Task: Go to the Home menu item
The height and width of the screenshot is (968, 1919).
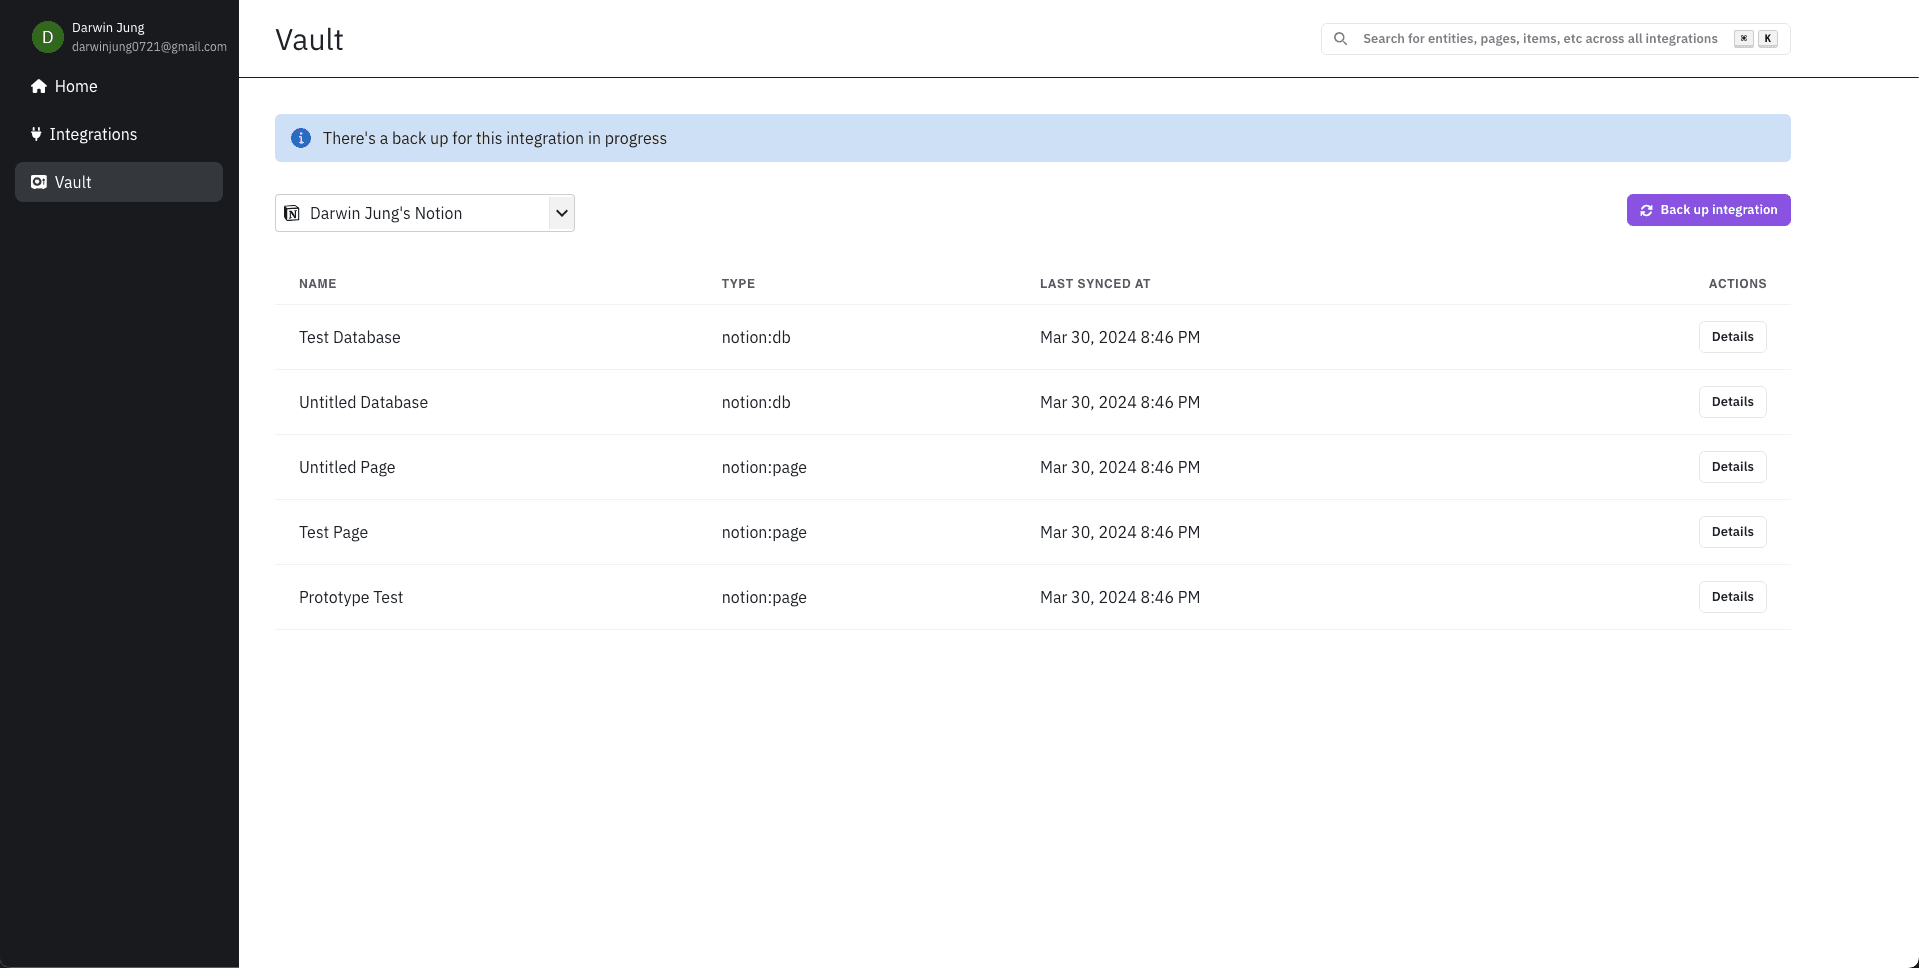Action: coord(76,86)
